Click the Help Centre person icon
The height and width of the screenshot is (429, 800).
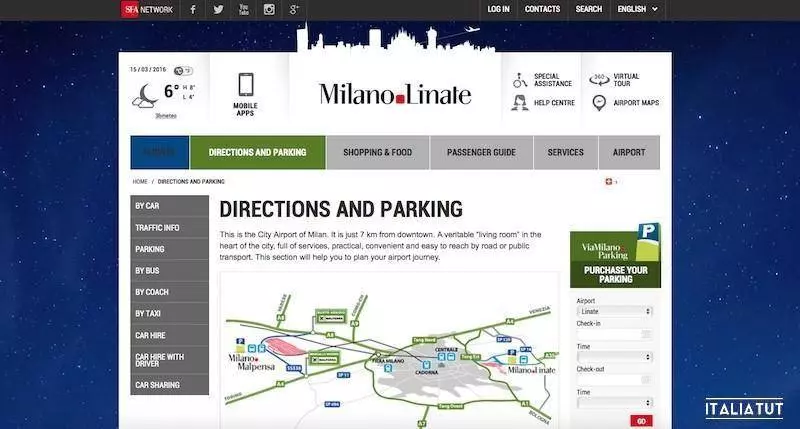pos(519,103)
